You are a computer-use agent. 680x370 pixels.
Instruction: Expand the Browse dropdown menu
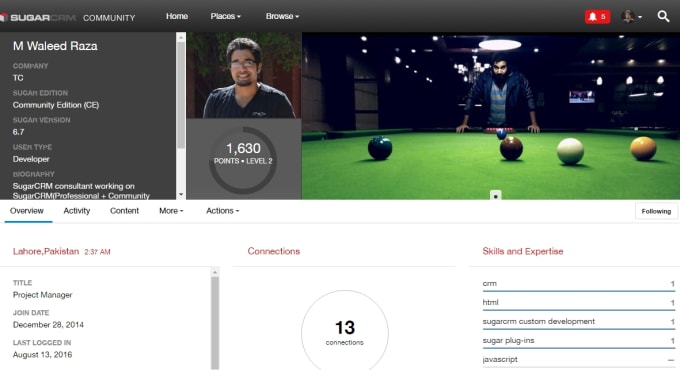tap(282, 16)
